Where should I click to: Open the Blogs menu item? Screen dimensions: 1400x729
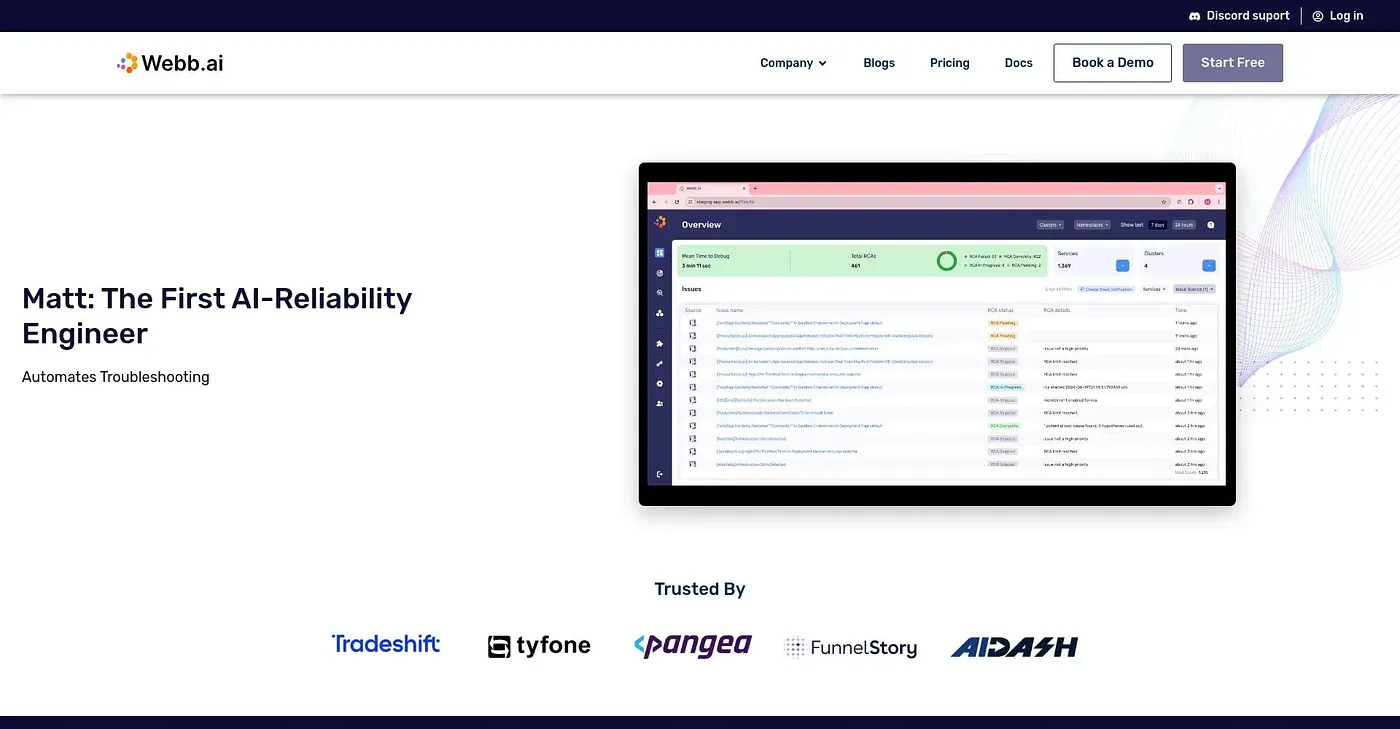tap(879, 63)
